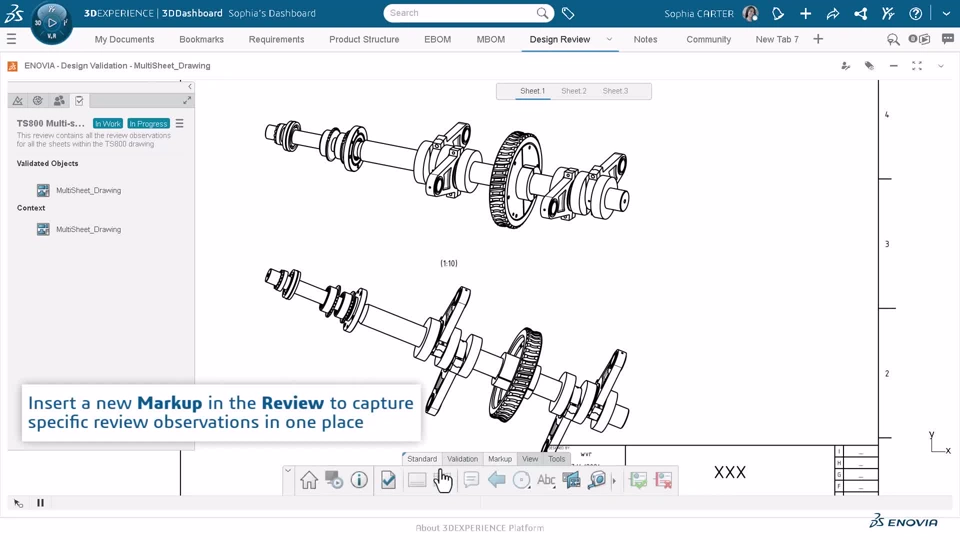The width and height of the screenshot is (960, 540).
Task: Switch to the Bookmarks tab
Action: pyautogui.click(x=201, y=39)
